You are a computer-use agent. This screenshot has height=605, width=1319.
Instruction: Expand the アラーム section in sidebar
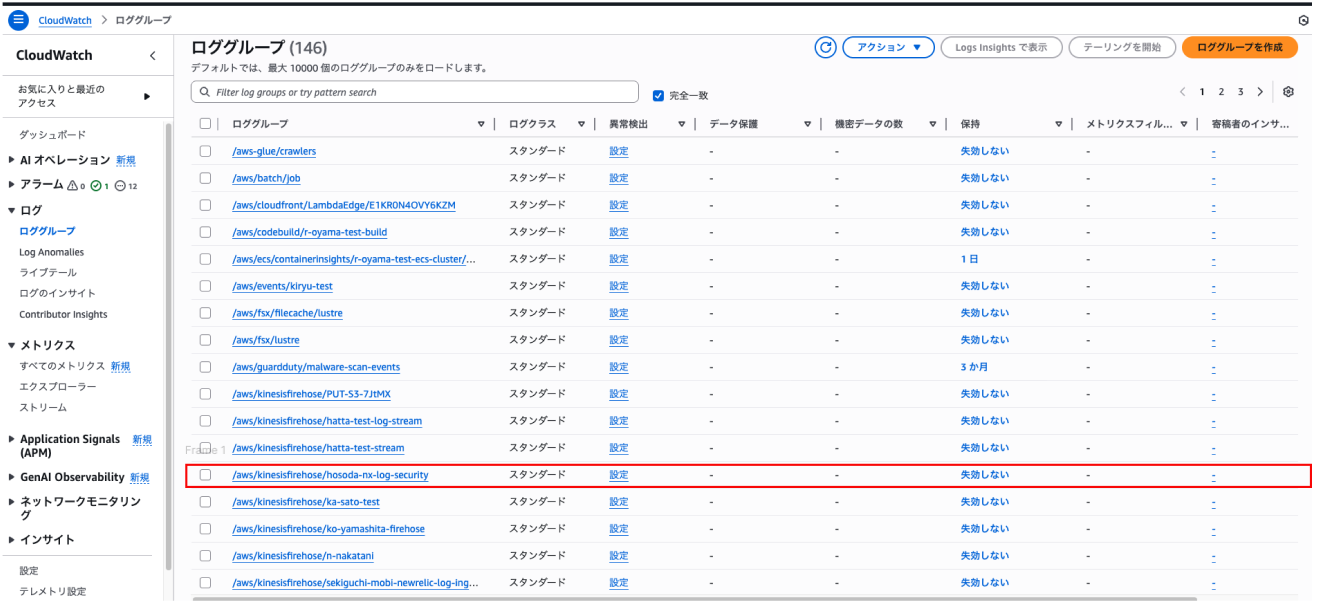coord(11,185)
